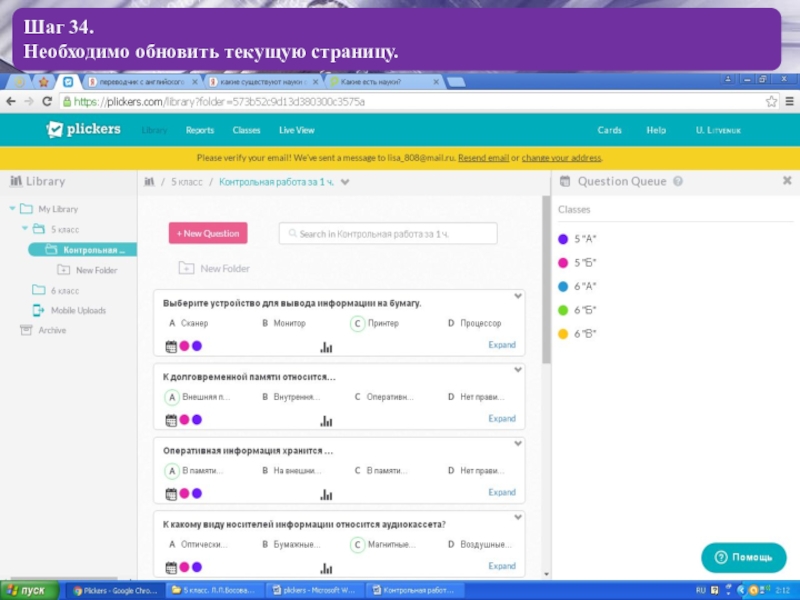Open the chevron menu on the printer question card

point(518,296)
